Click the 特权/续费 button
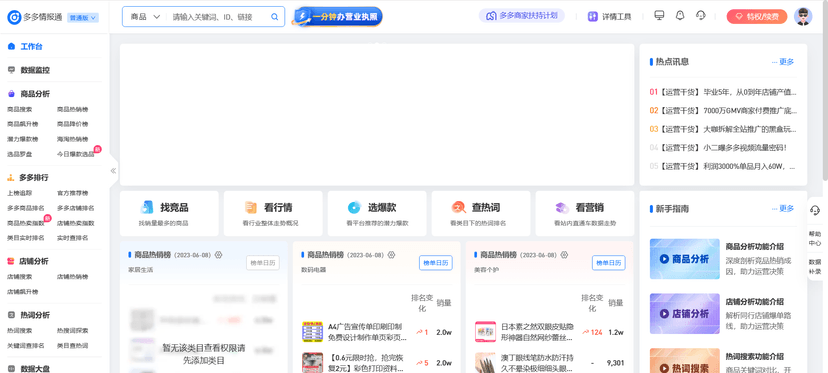 pos(757,16)
